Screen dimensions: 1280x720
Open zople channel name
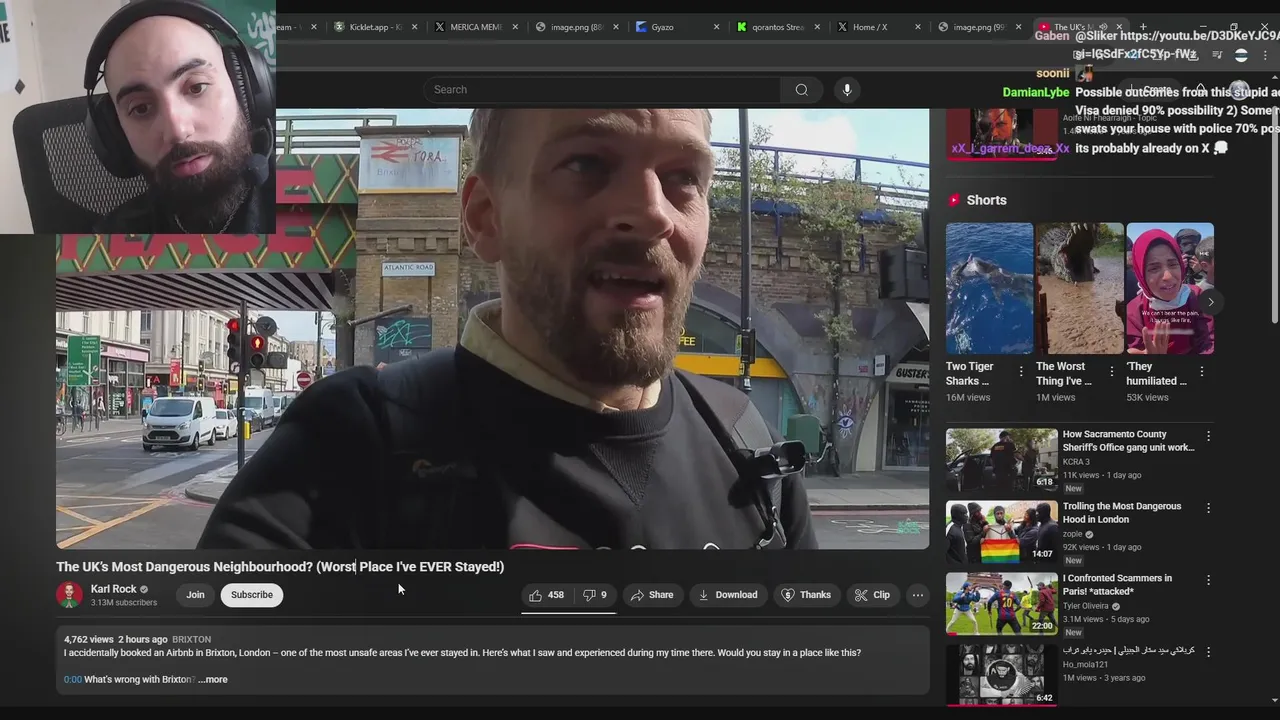point(1073,534)
